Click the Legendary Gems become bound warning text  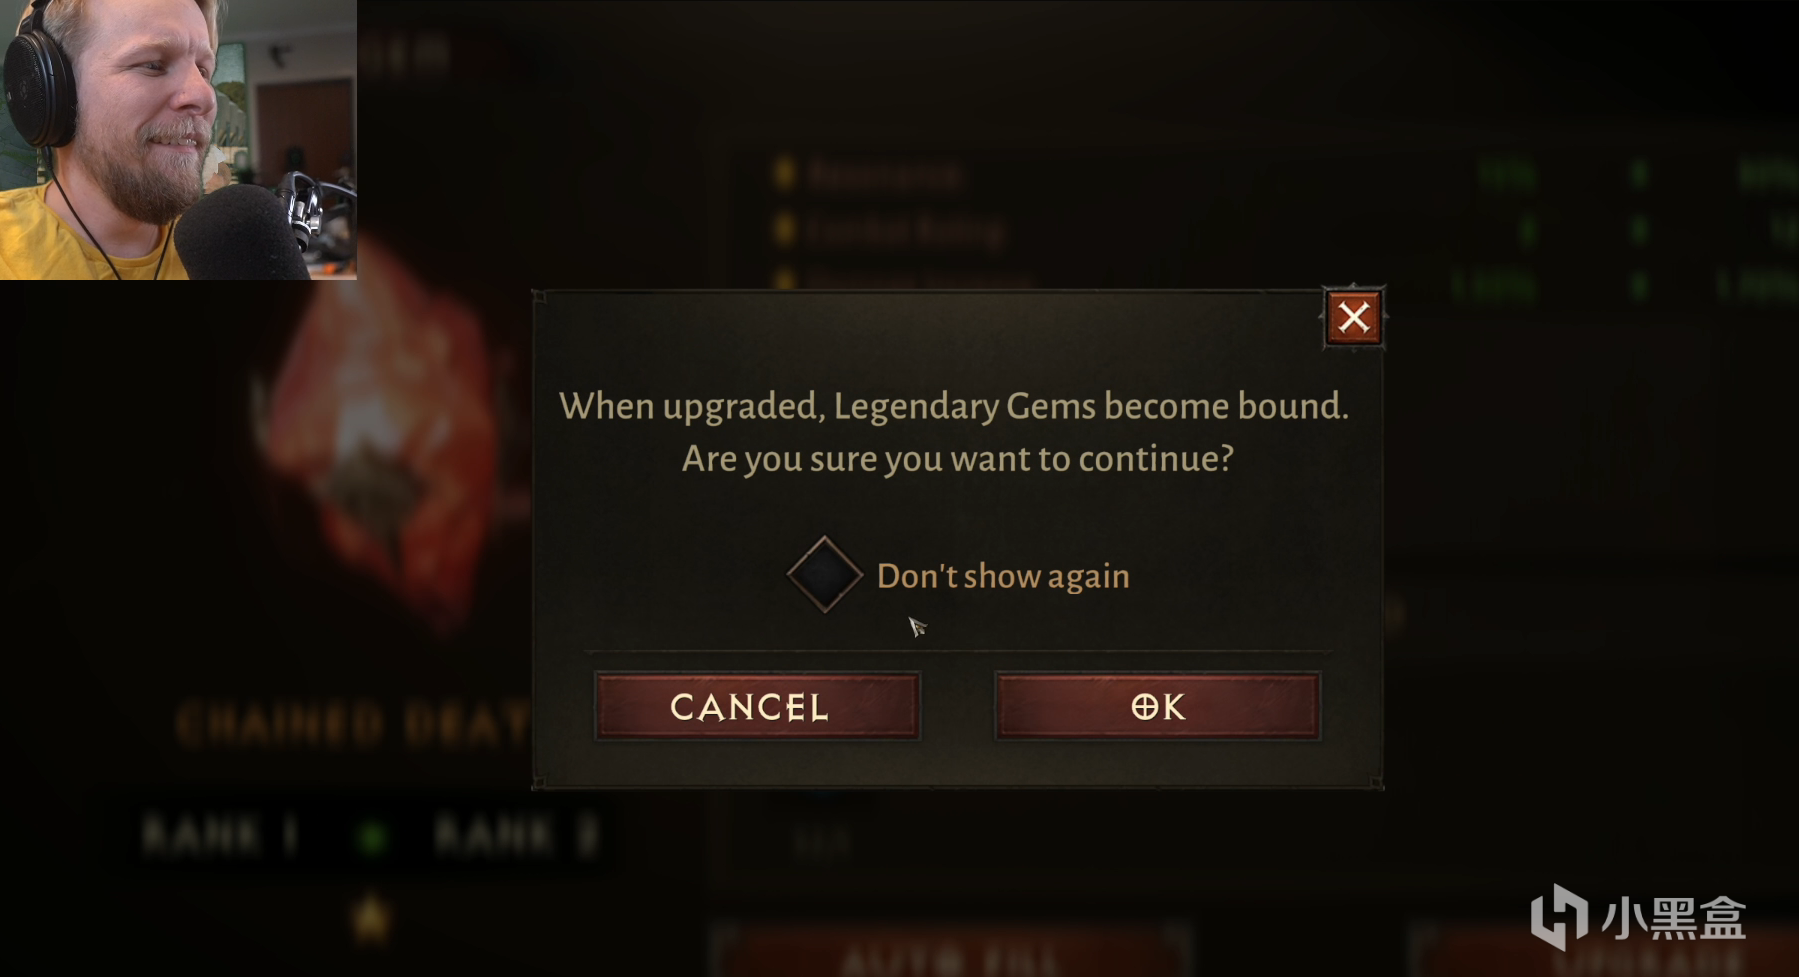tap(954, 406)
